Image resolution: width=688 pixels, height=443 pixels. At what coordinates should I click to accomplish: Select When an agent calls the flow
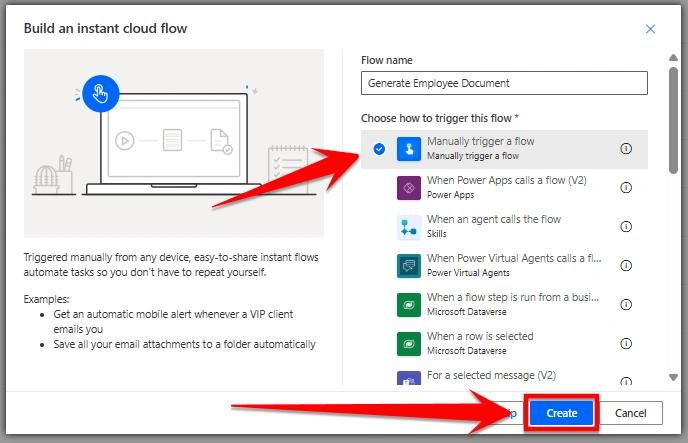(504, 227)
